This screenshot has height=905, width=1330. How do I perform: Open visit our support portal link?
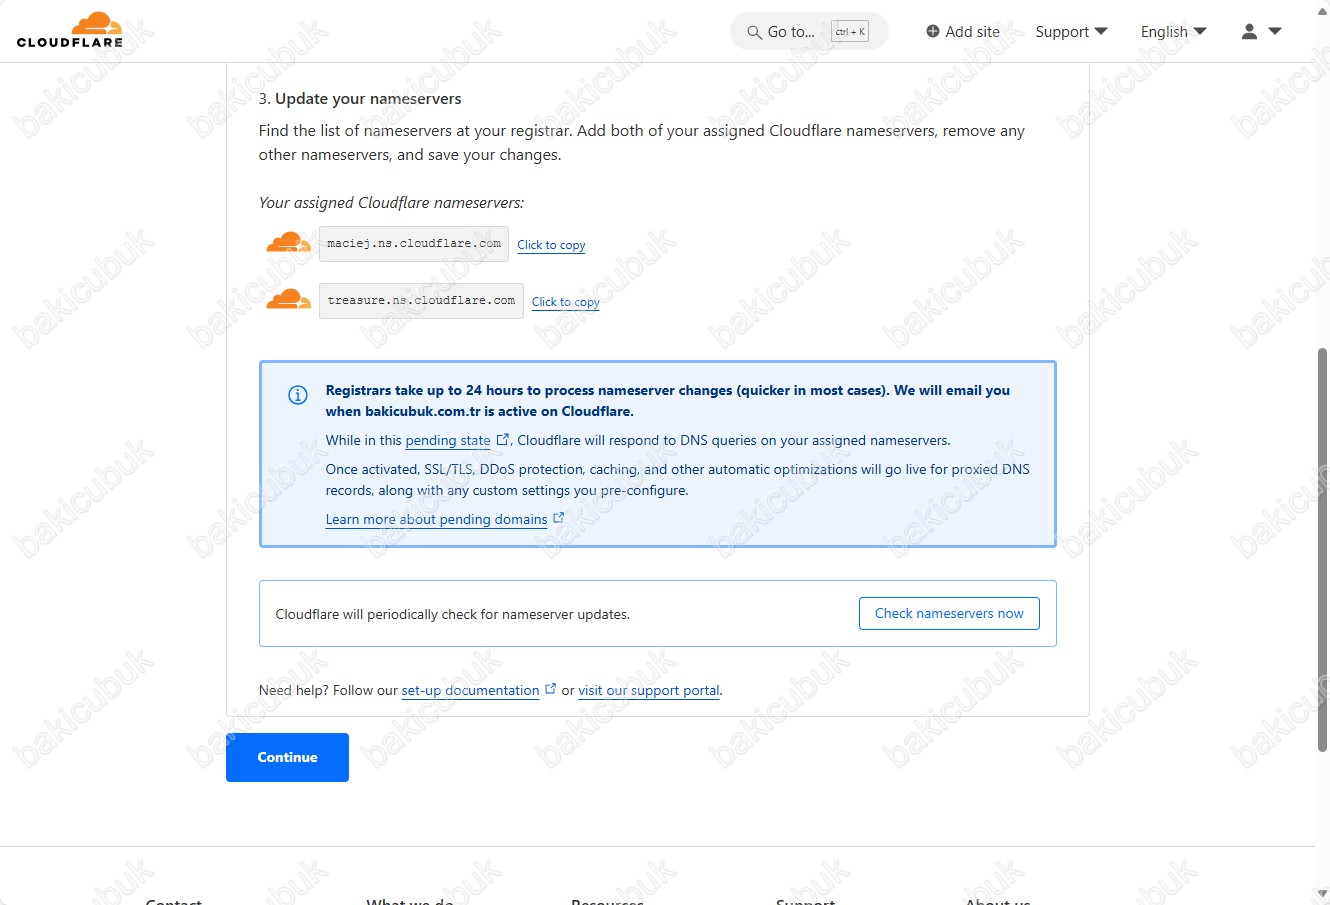click(649, 690)
